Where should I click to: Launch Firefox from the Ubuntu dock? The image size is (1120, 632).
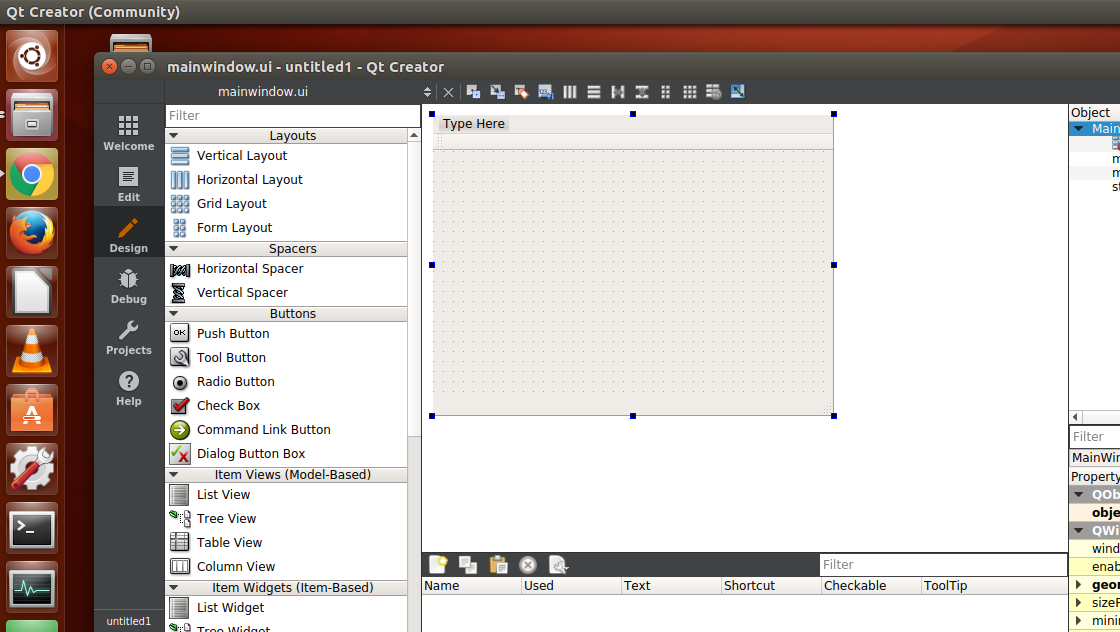33,234
